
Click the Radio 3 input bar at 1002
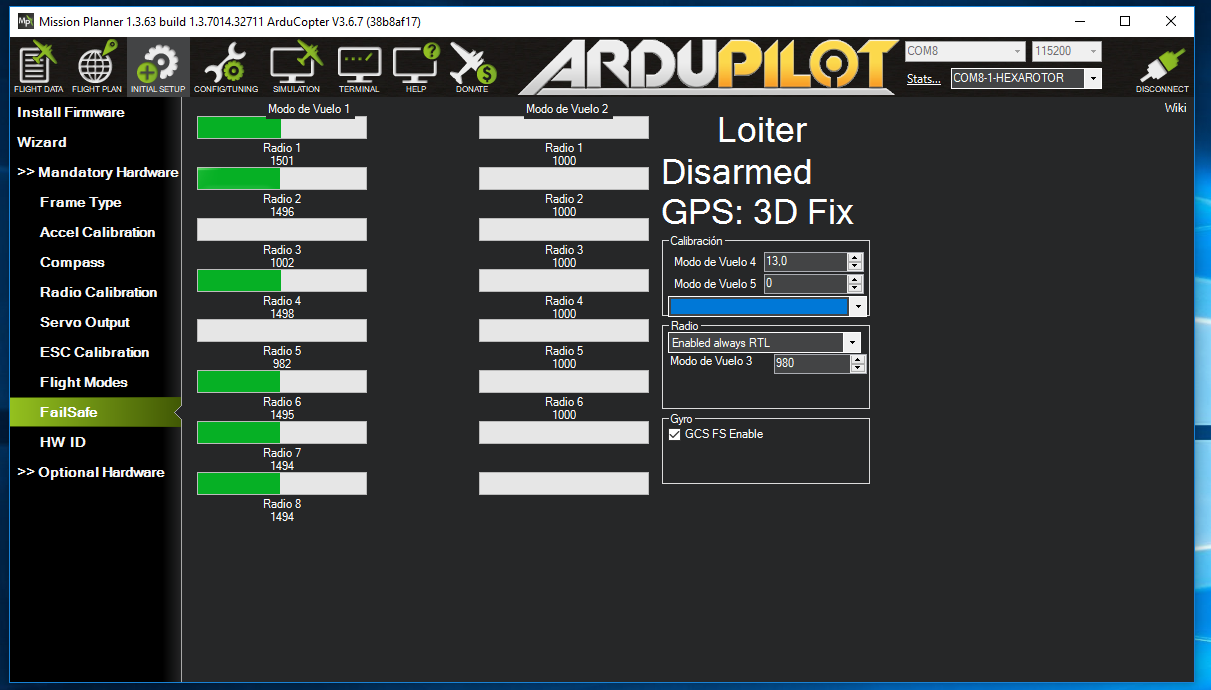click(x=282, y=230)
